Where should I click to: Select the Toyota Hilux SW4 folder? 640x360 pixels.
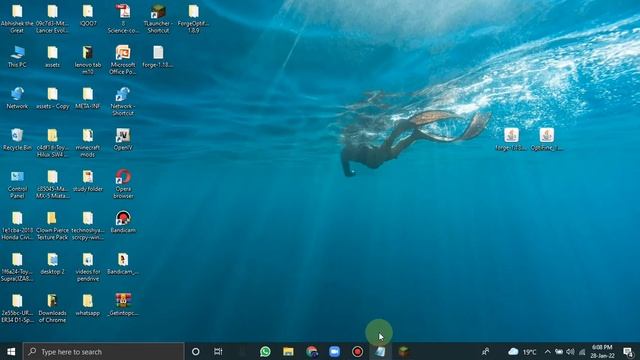coord(52,143)
